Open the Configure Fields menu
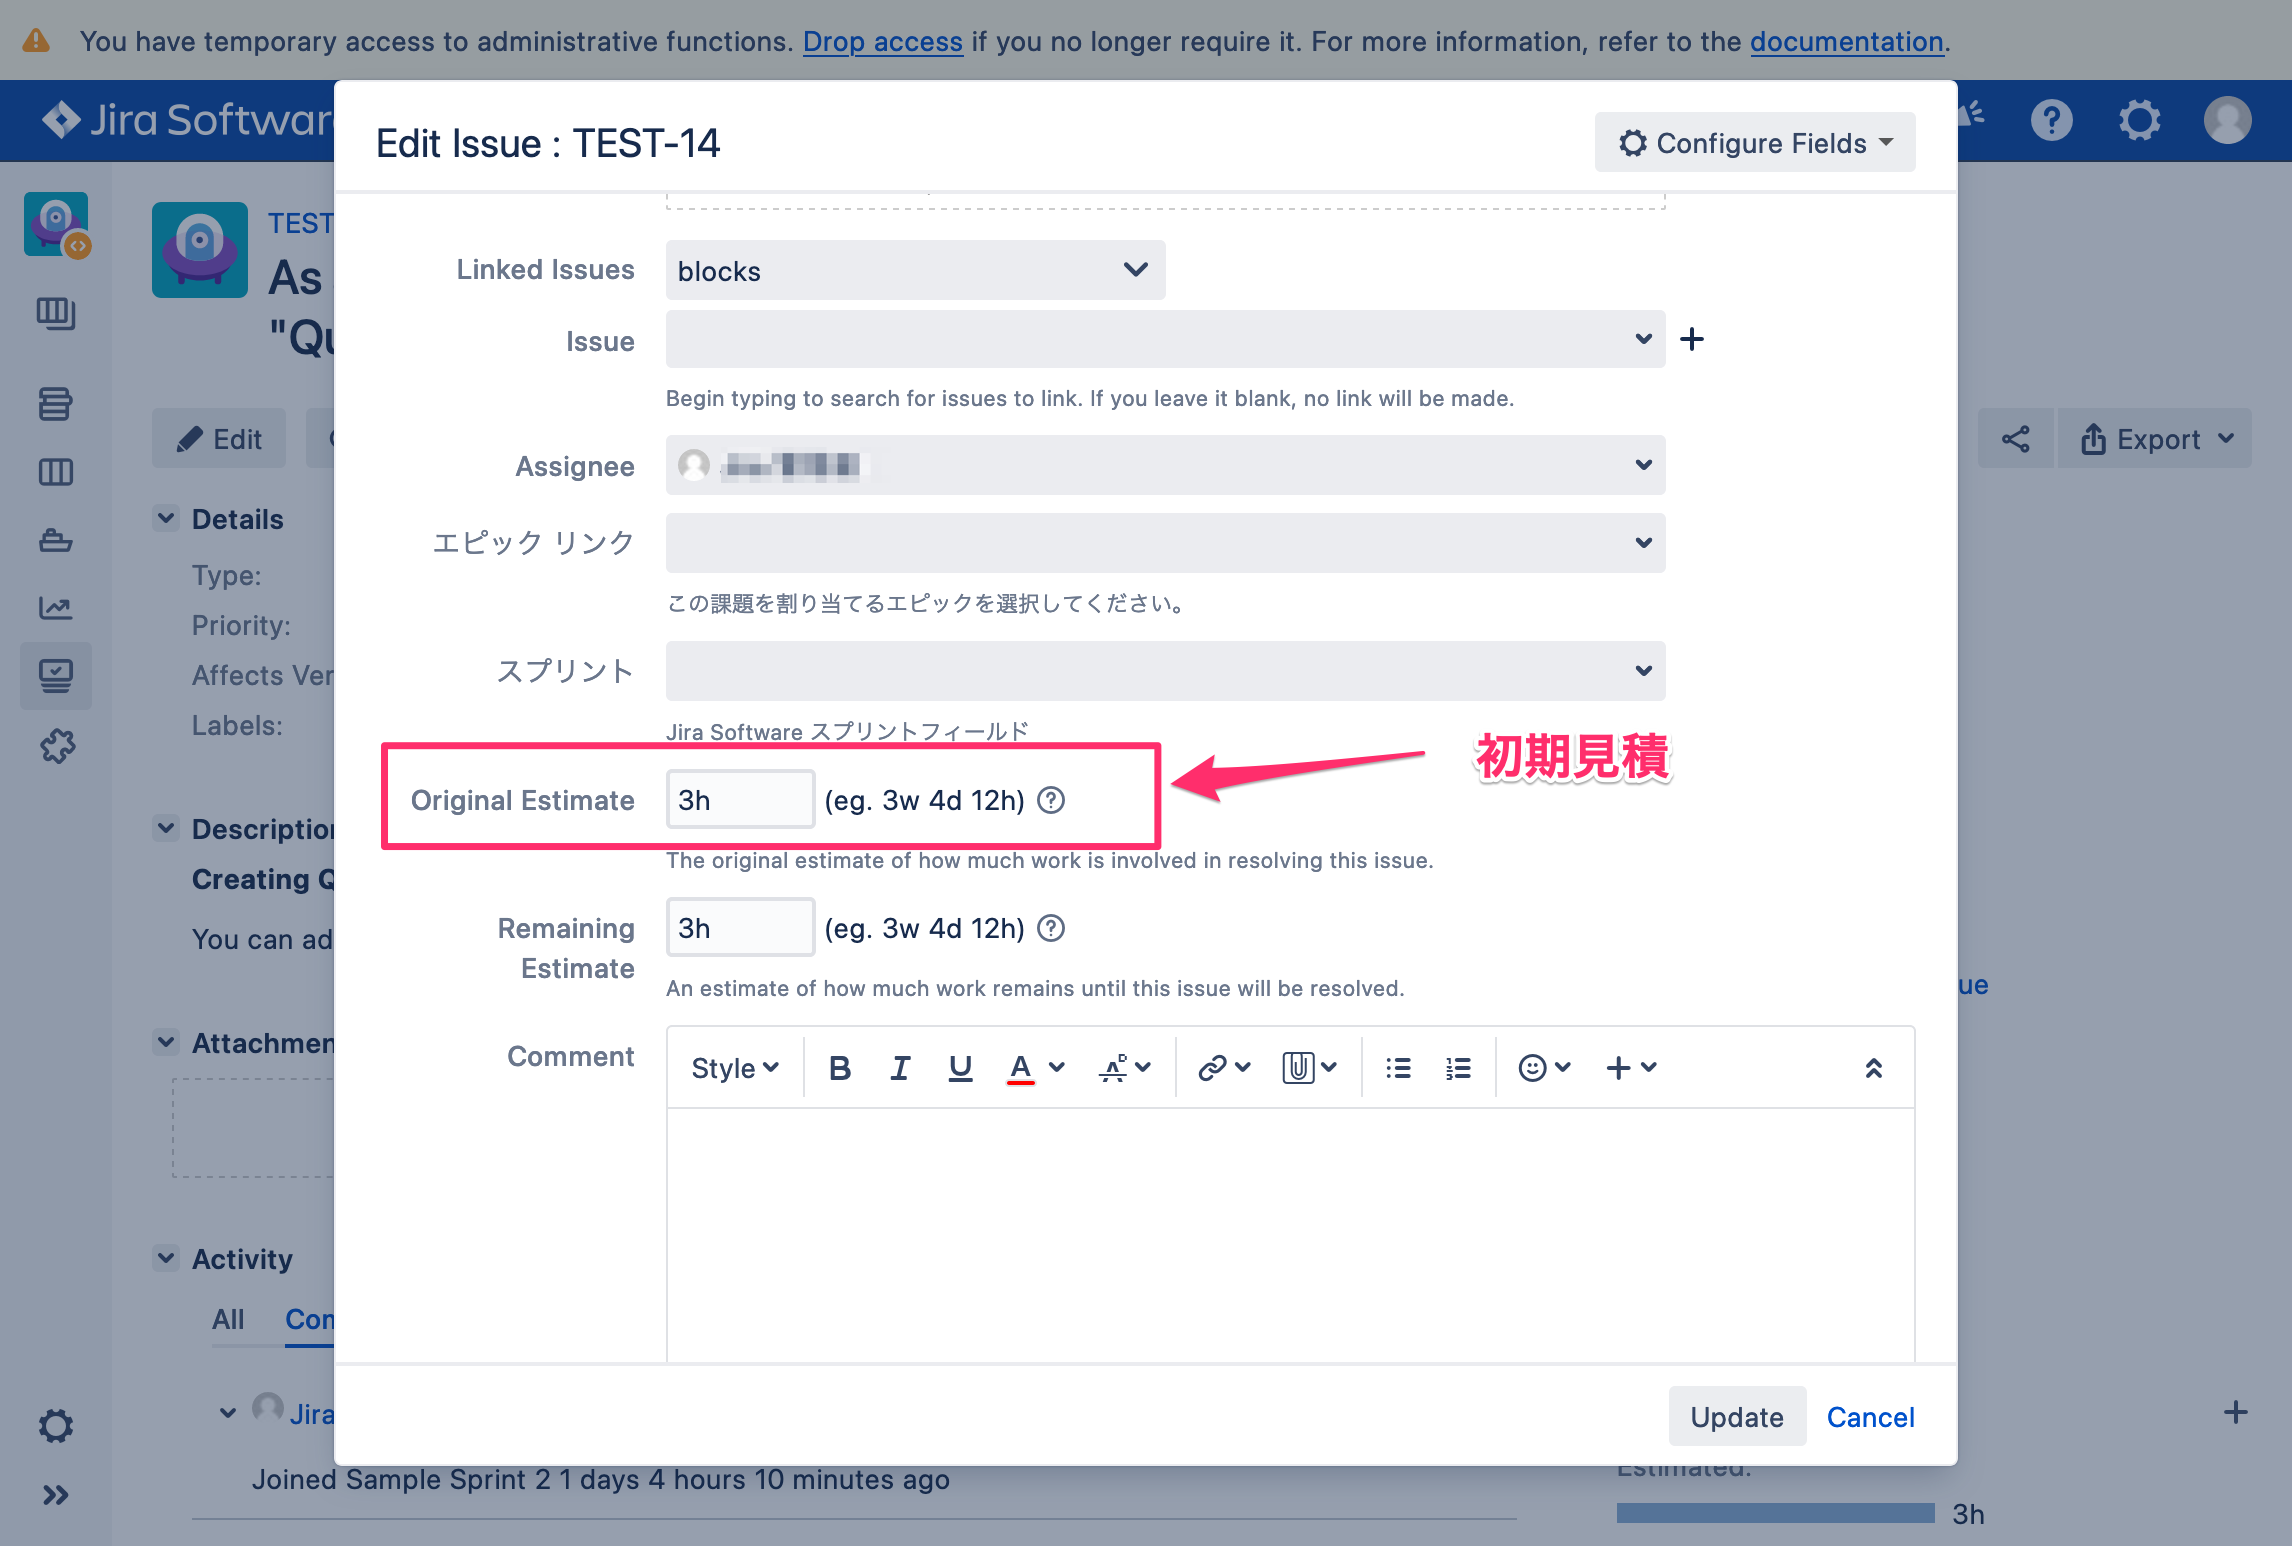This screenshot has height=1546, width=2292. 1755,143
